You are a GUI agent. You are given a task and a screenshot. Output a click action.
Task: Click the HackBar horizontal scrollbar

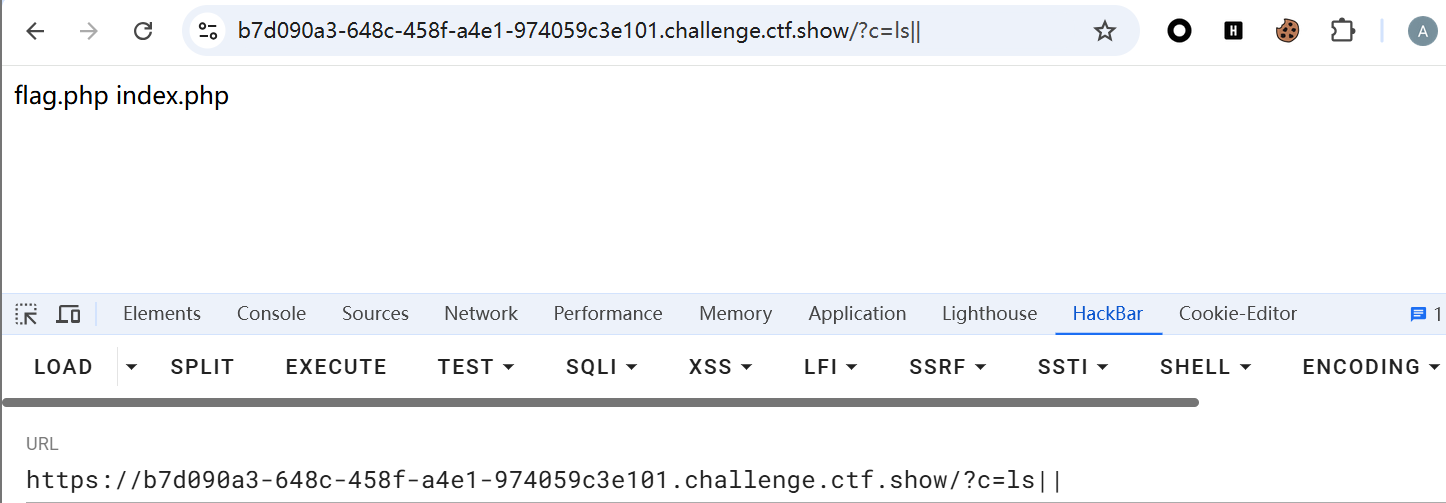point(600,403)
